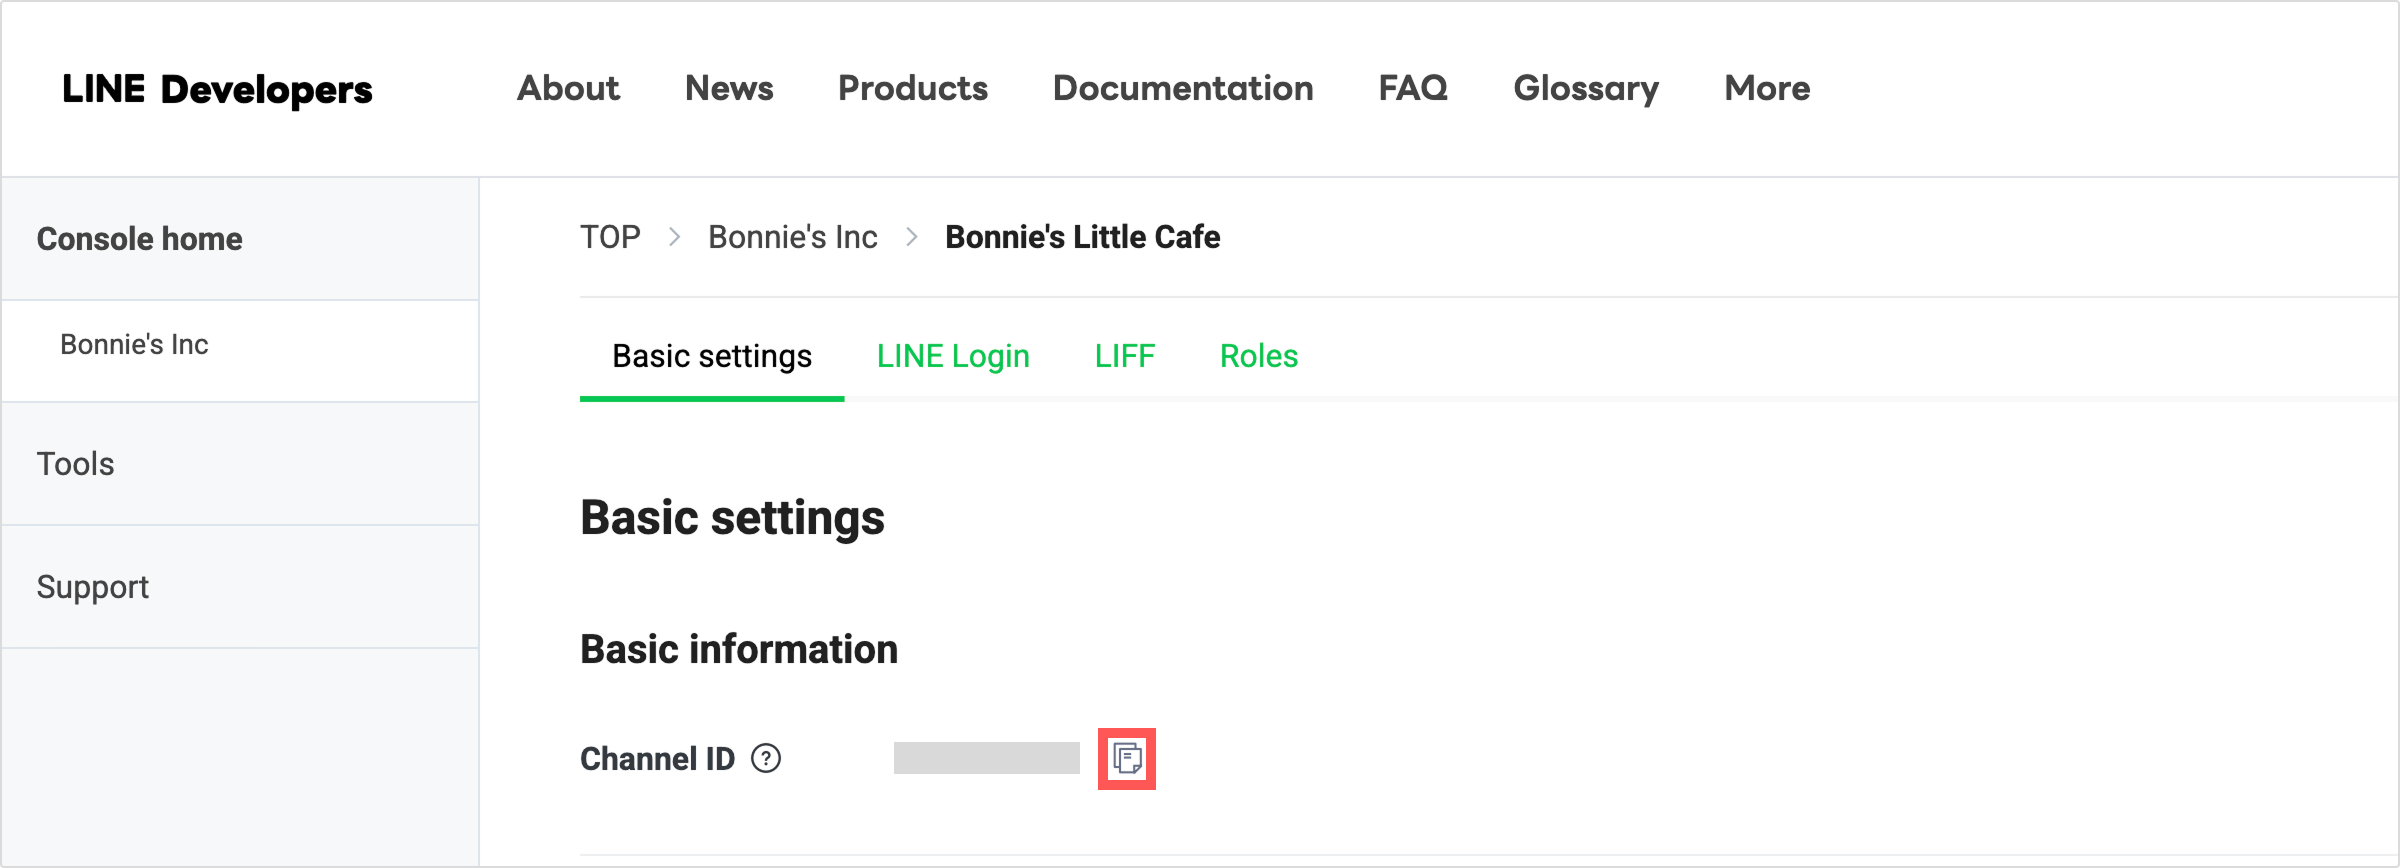This screenshot has height=868, width=2400.
Task: Open Products in the header
Action: tap(913, 88)
